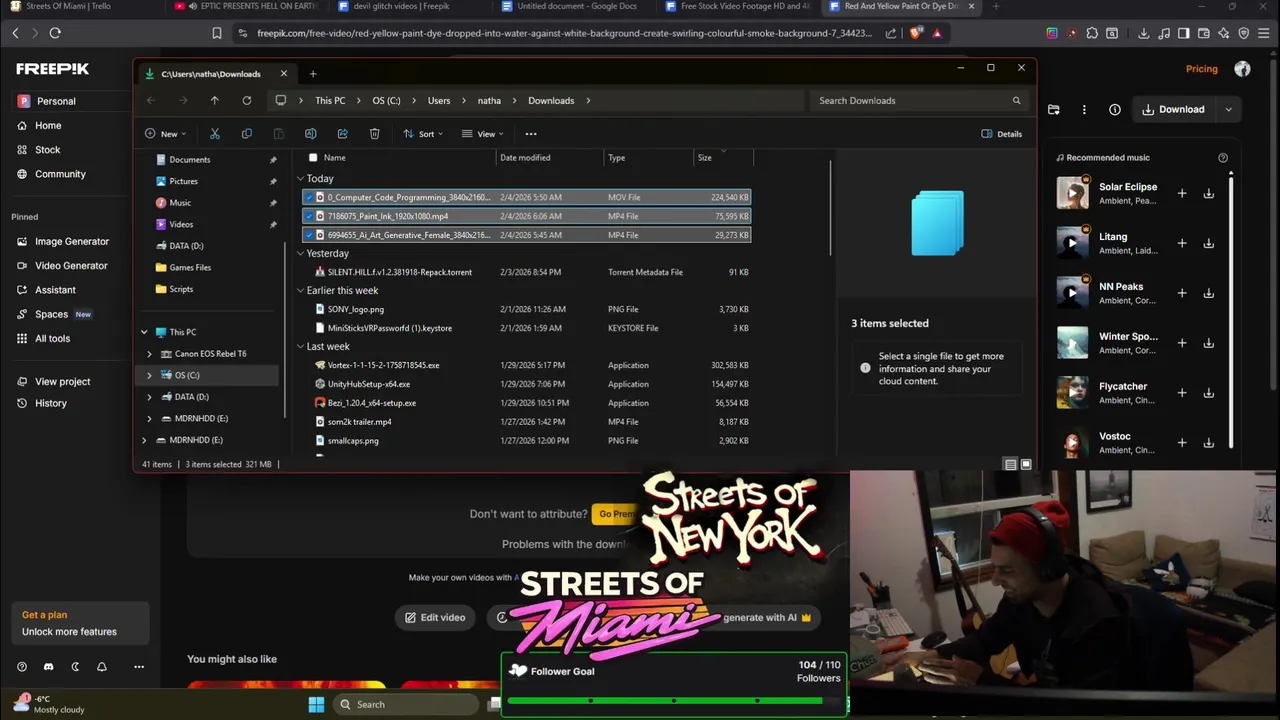Play the Solar Eclipse track thumbnail

[x=1072, y=193]
